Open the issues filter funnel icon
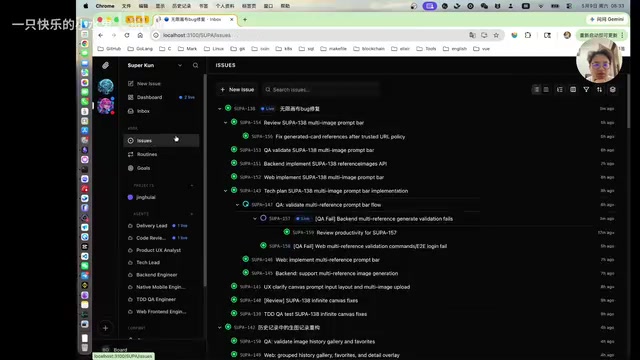This screenshot has height=360, width=640. (586, 89)
